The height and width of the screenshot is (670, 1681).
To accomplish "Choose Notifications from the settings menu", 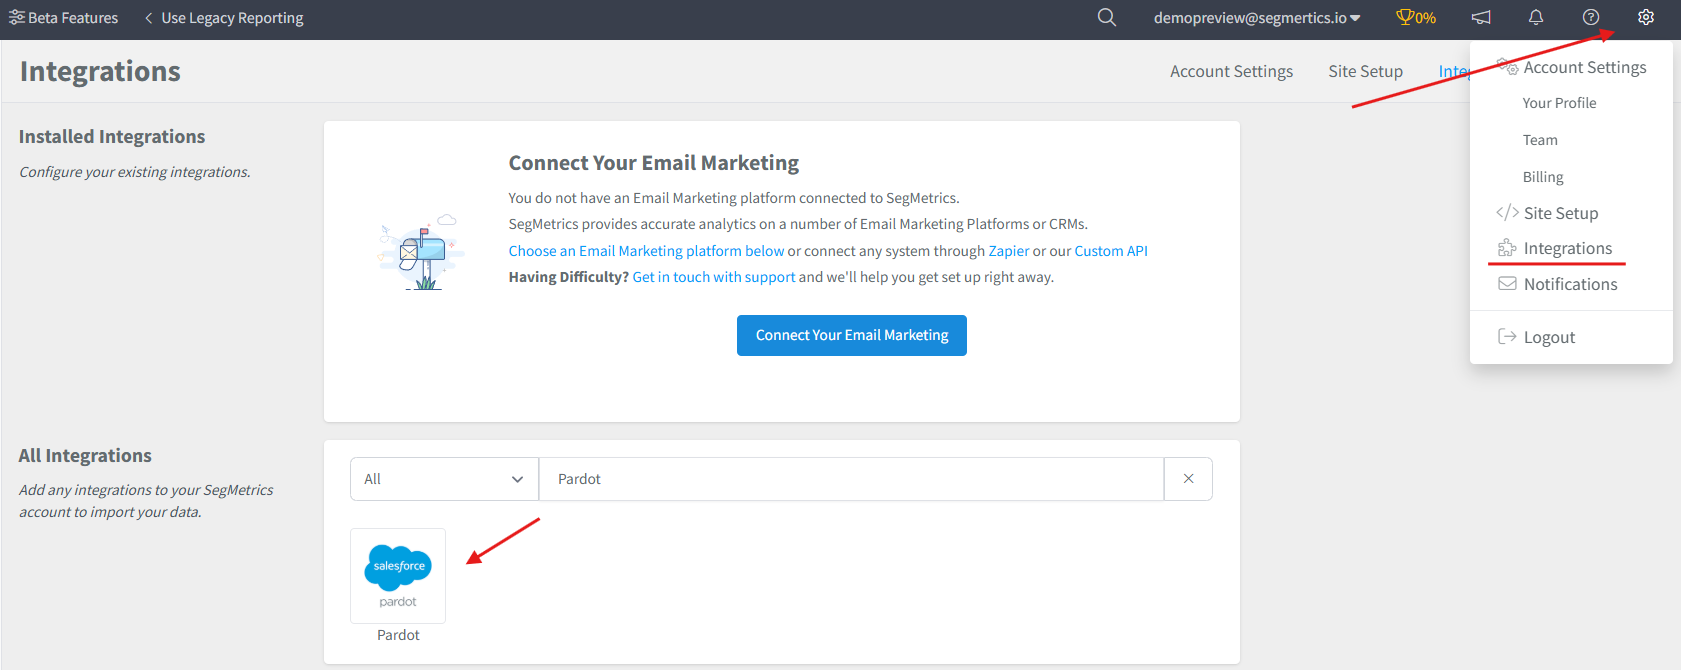I will pyautogui.click(x=1570, y=284).
